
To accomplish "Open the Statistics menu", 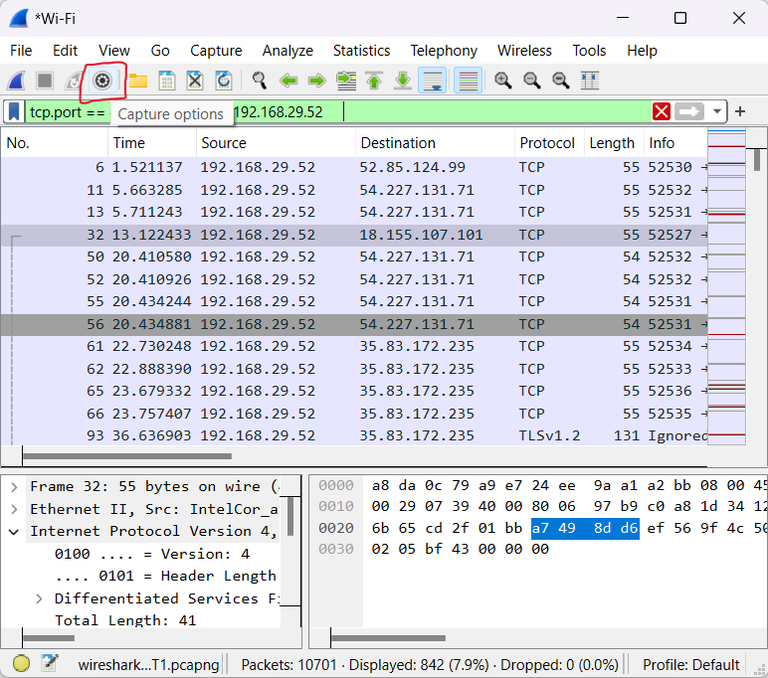I will coord(361,50).
